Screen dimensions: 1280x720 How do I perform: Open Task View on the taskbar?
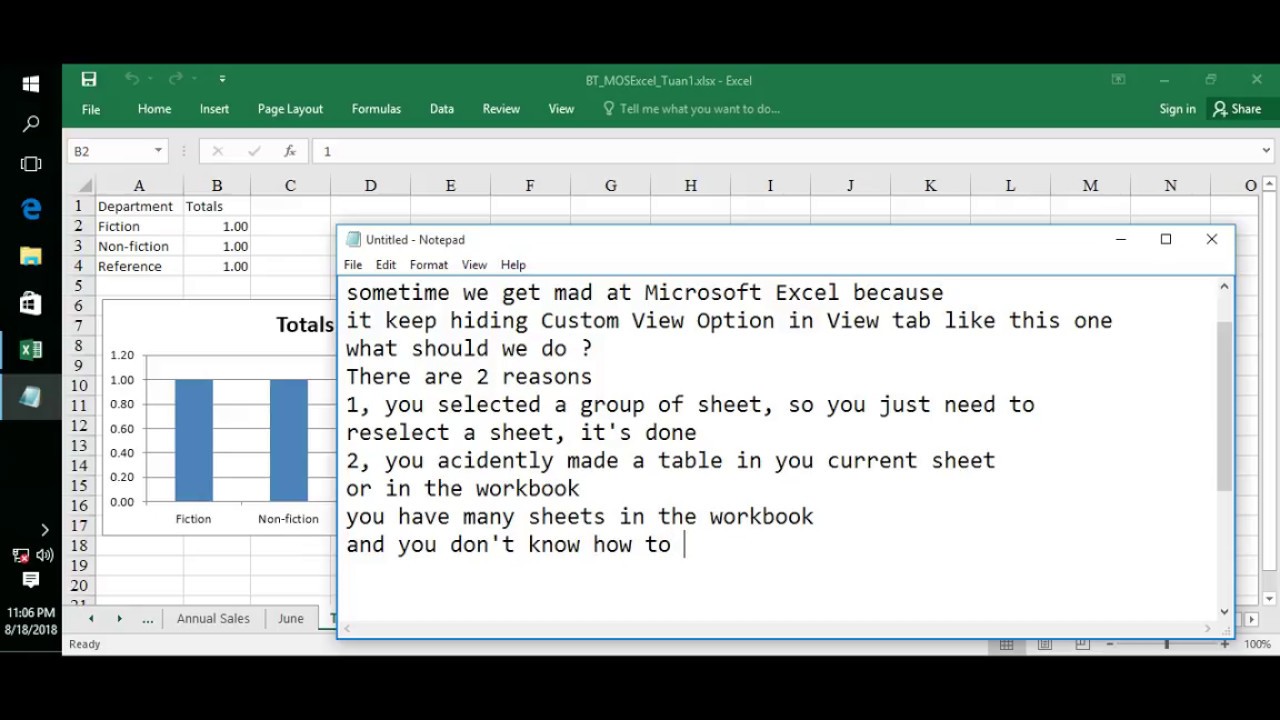[31, 164]
